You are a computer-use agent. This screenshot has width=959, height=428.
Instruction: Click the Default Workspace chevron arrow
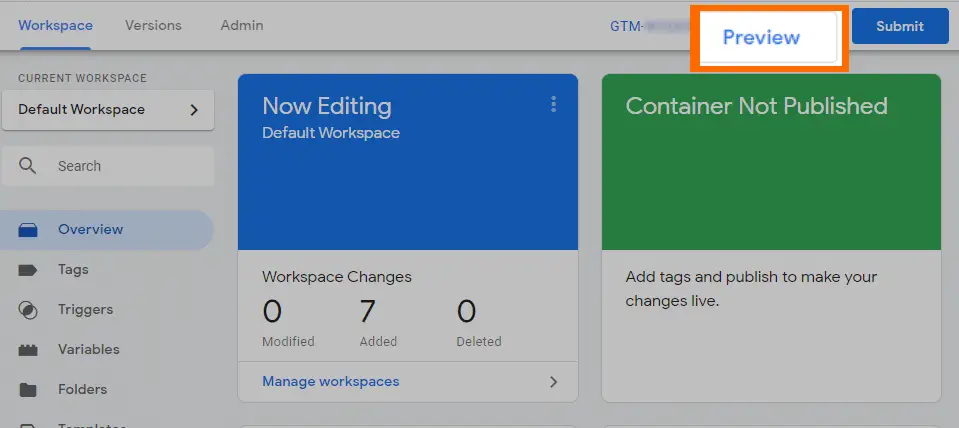point(194,110)
